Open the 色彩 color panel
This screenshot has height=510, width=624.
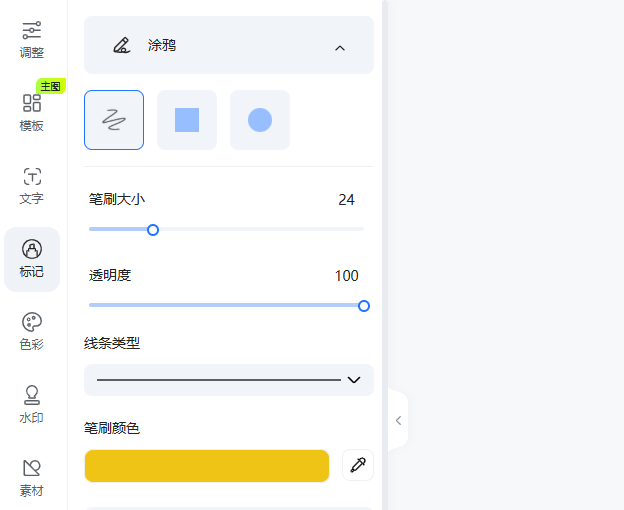[x=32, y=332]
